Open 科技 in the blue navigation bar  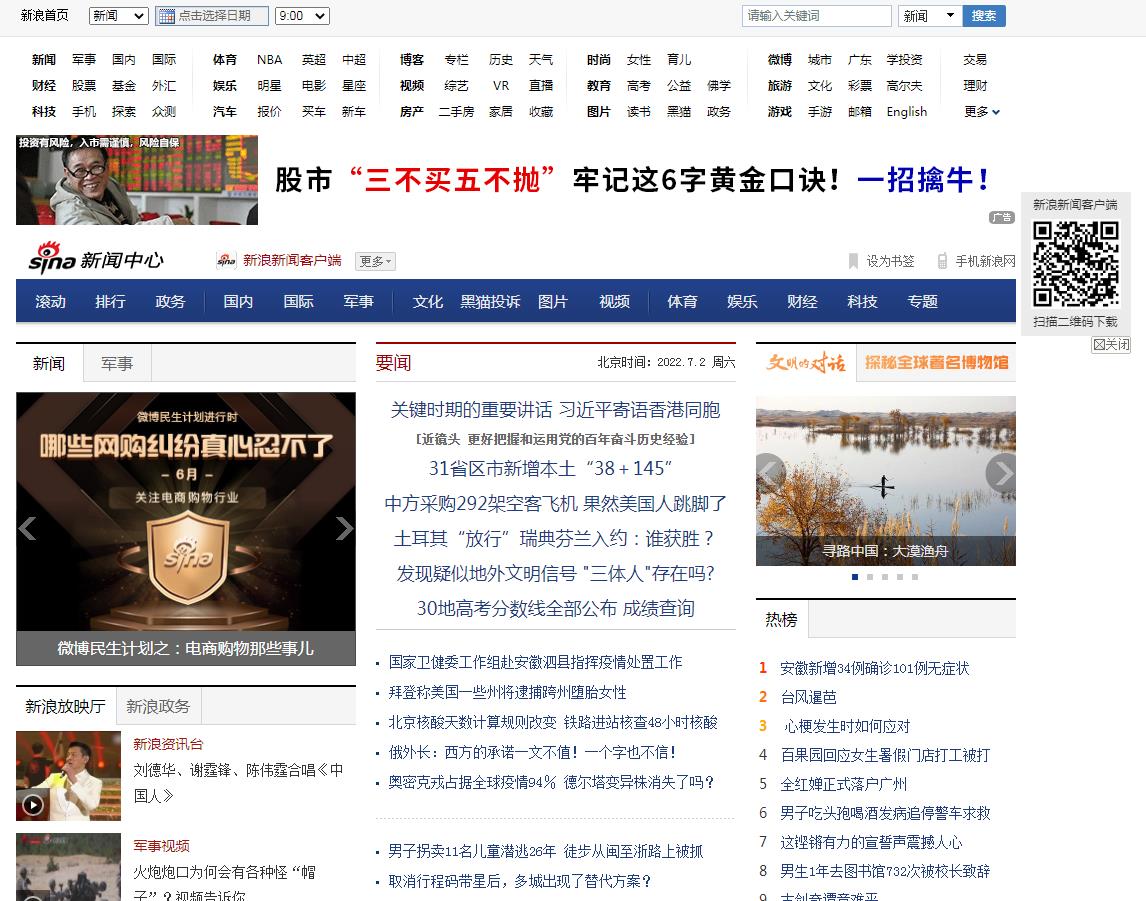click(x=862, y=302)
